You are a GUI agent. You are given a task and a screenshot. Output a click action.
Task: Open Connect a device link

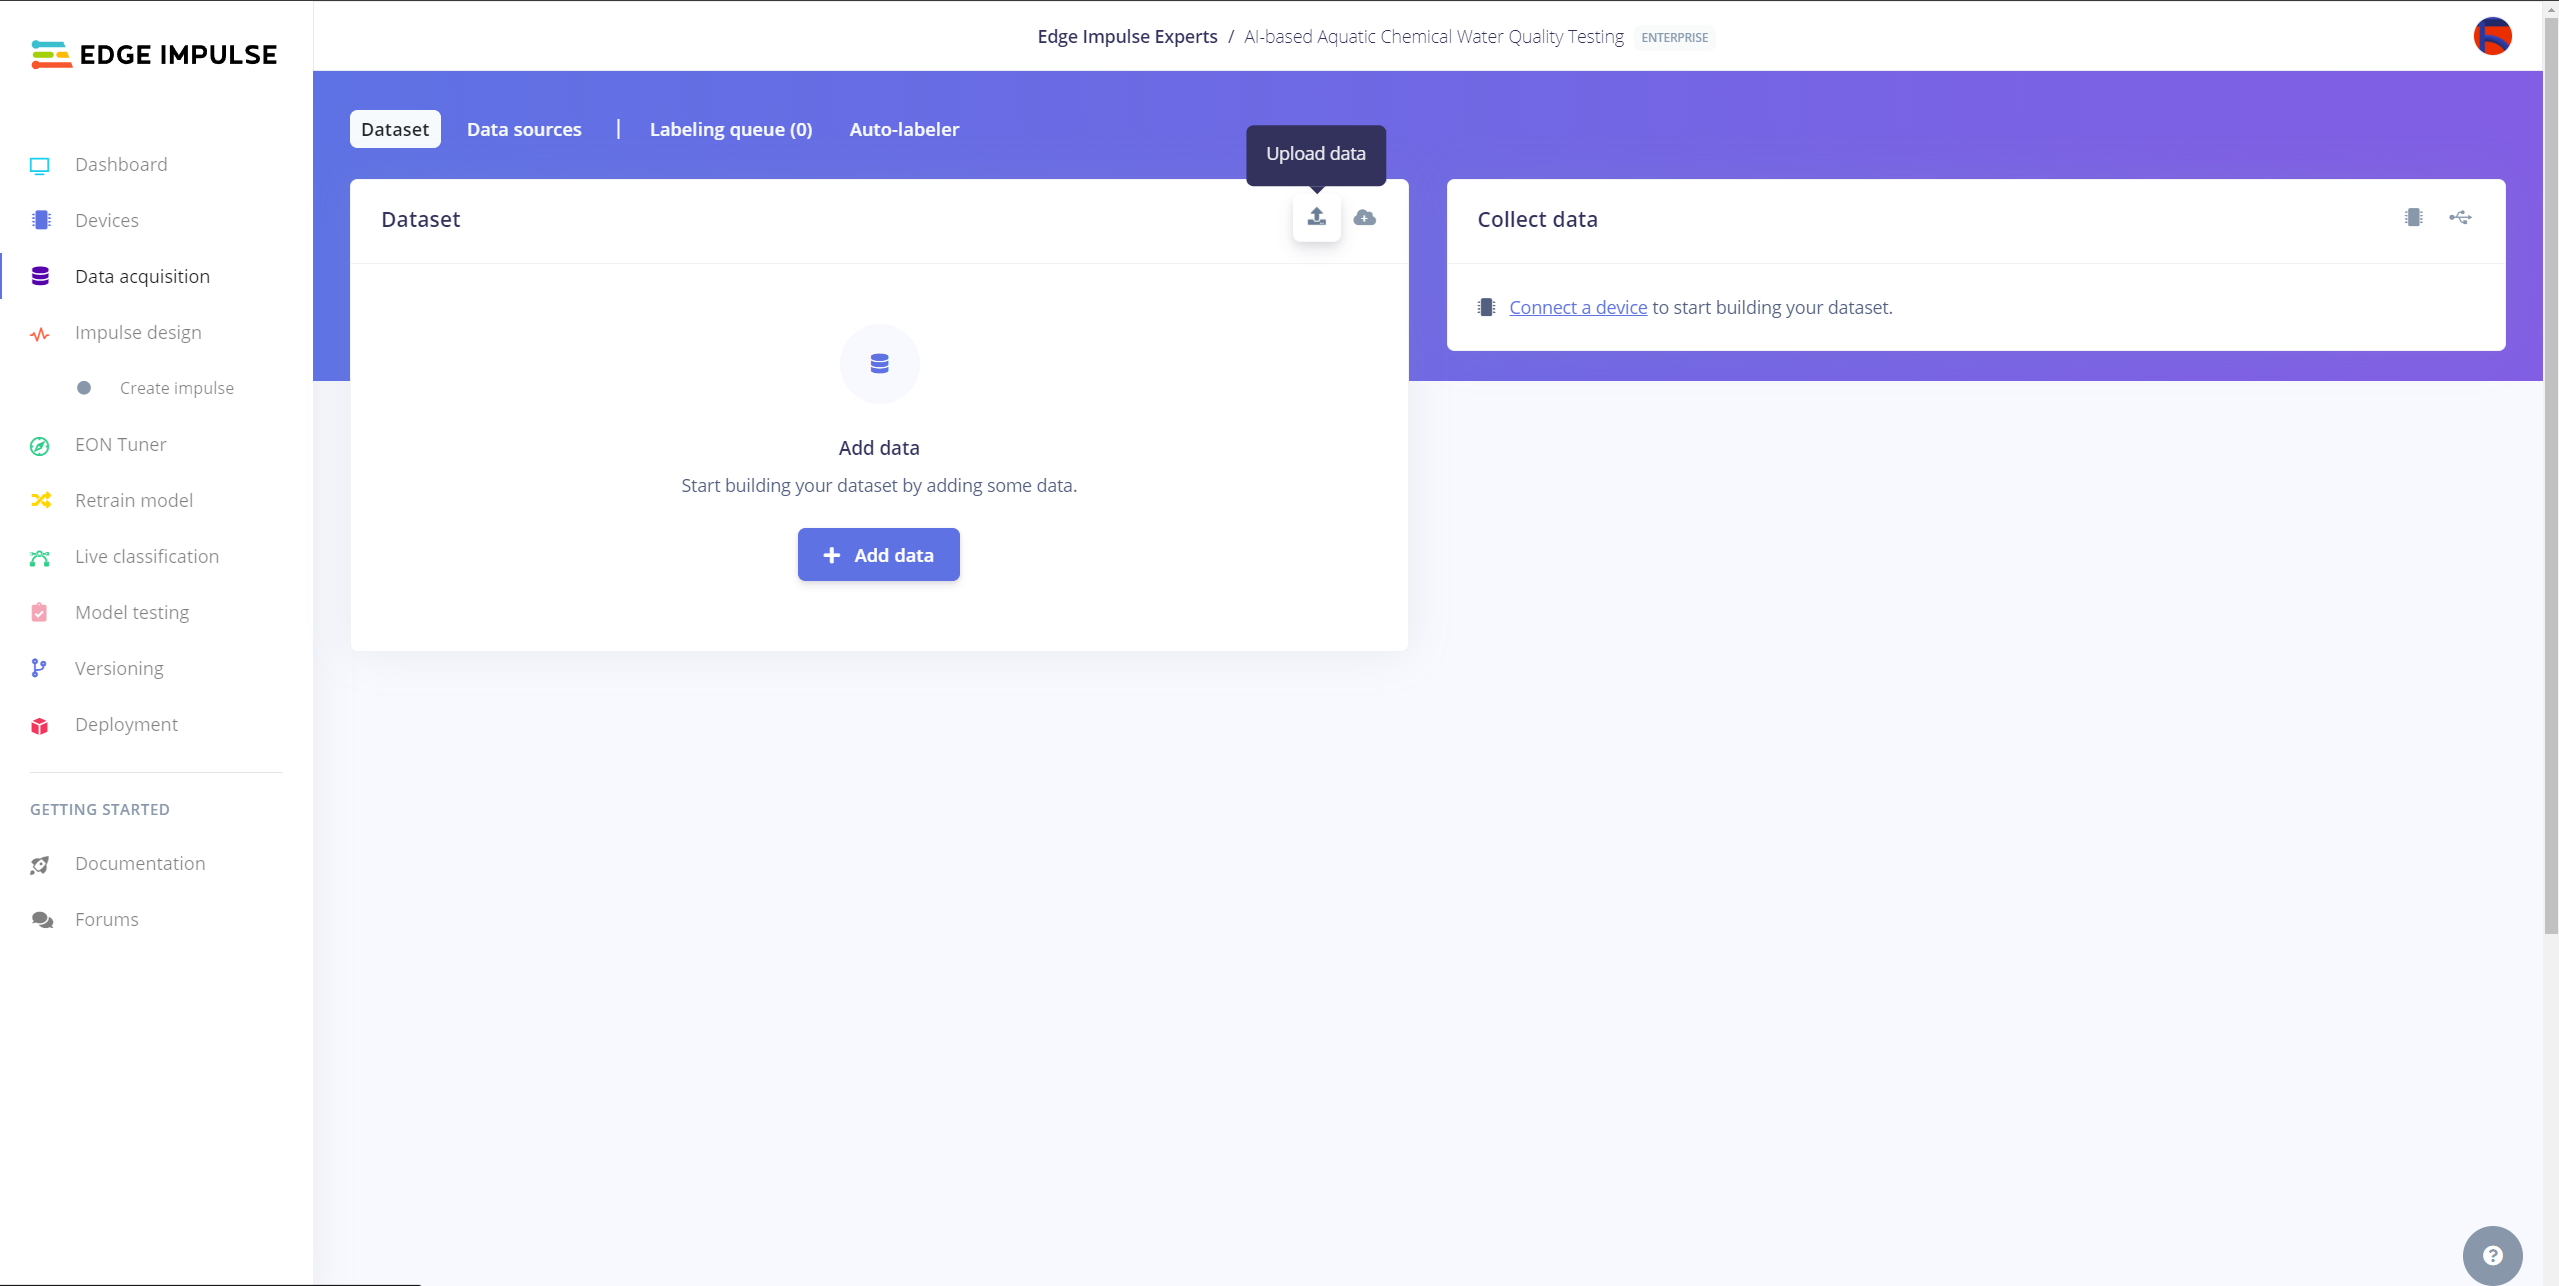(1575, 307)
